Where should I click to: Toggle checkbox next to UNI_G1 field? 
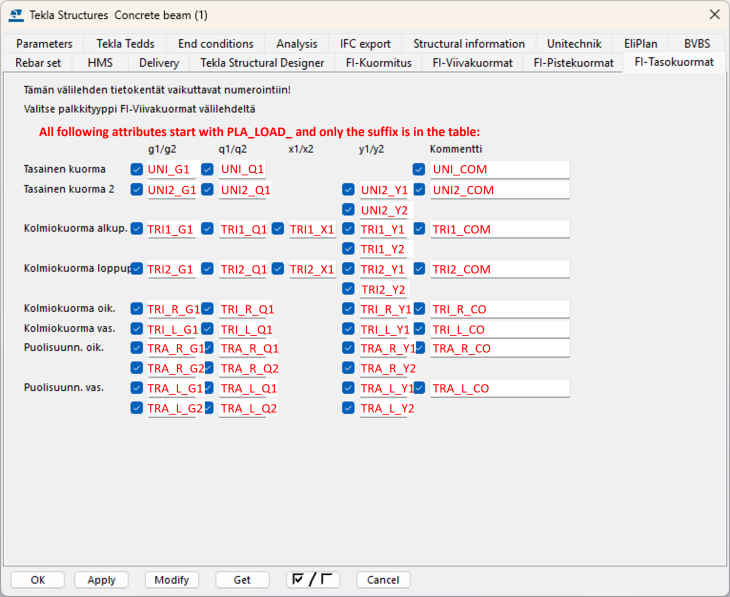[137, 170]
